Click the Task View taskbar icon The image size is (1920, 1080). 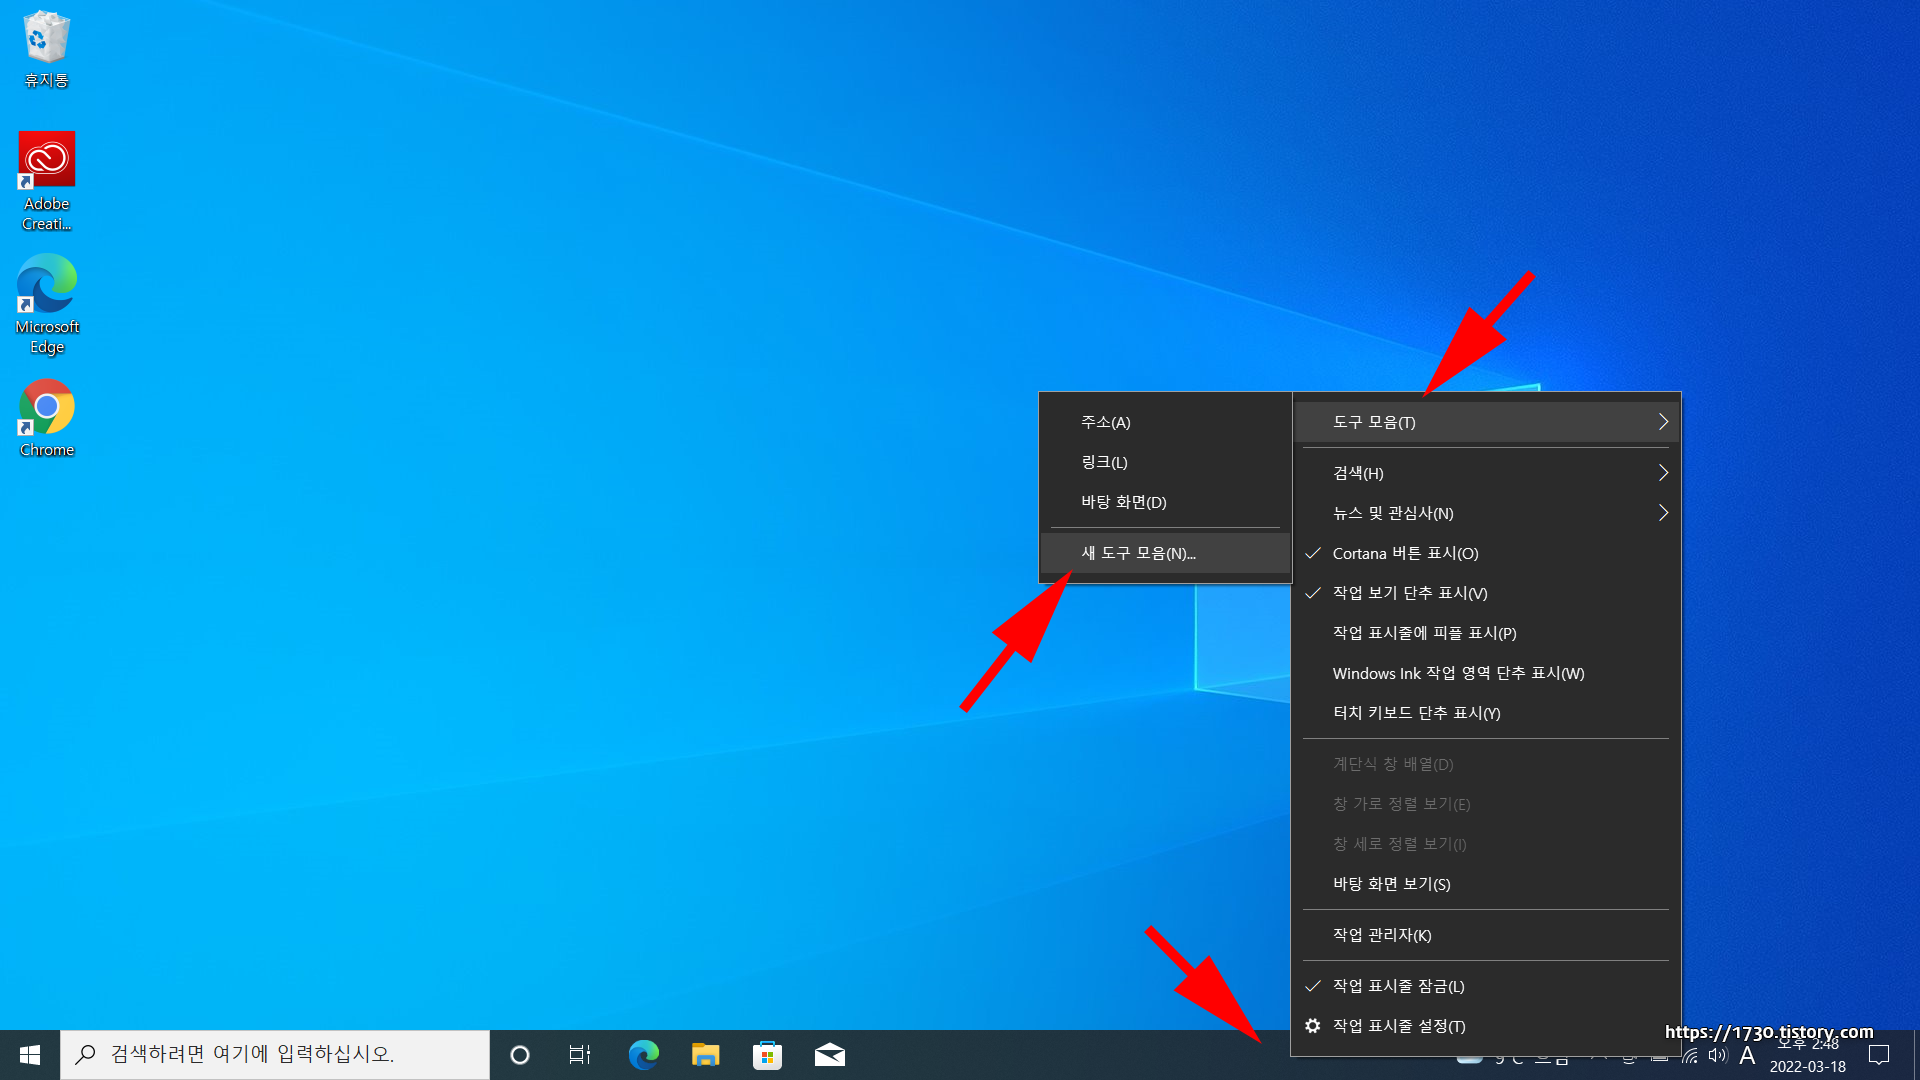tap(580, 1055)
